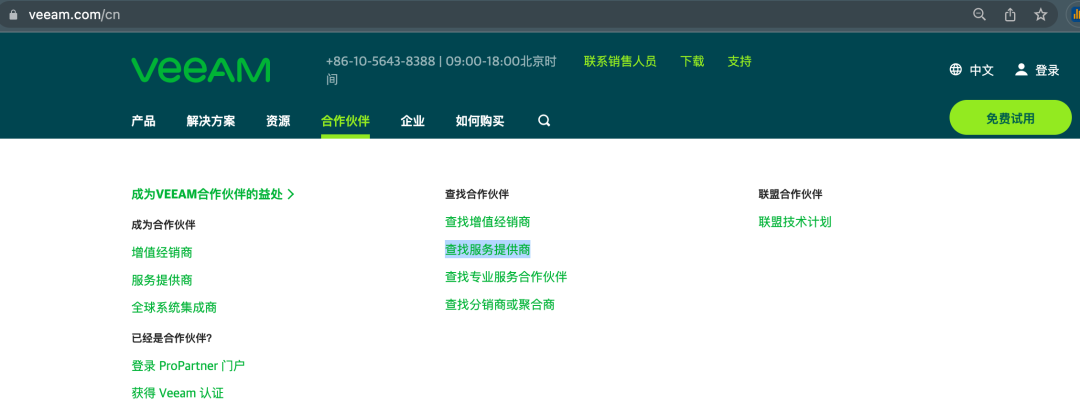Open 查找专业服务合作伙伴 link
This screenshot has width=1080, height=415.
pyautogui.click(x=506, y=277)
